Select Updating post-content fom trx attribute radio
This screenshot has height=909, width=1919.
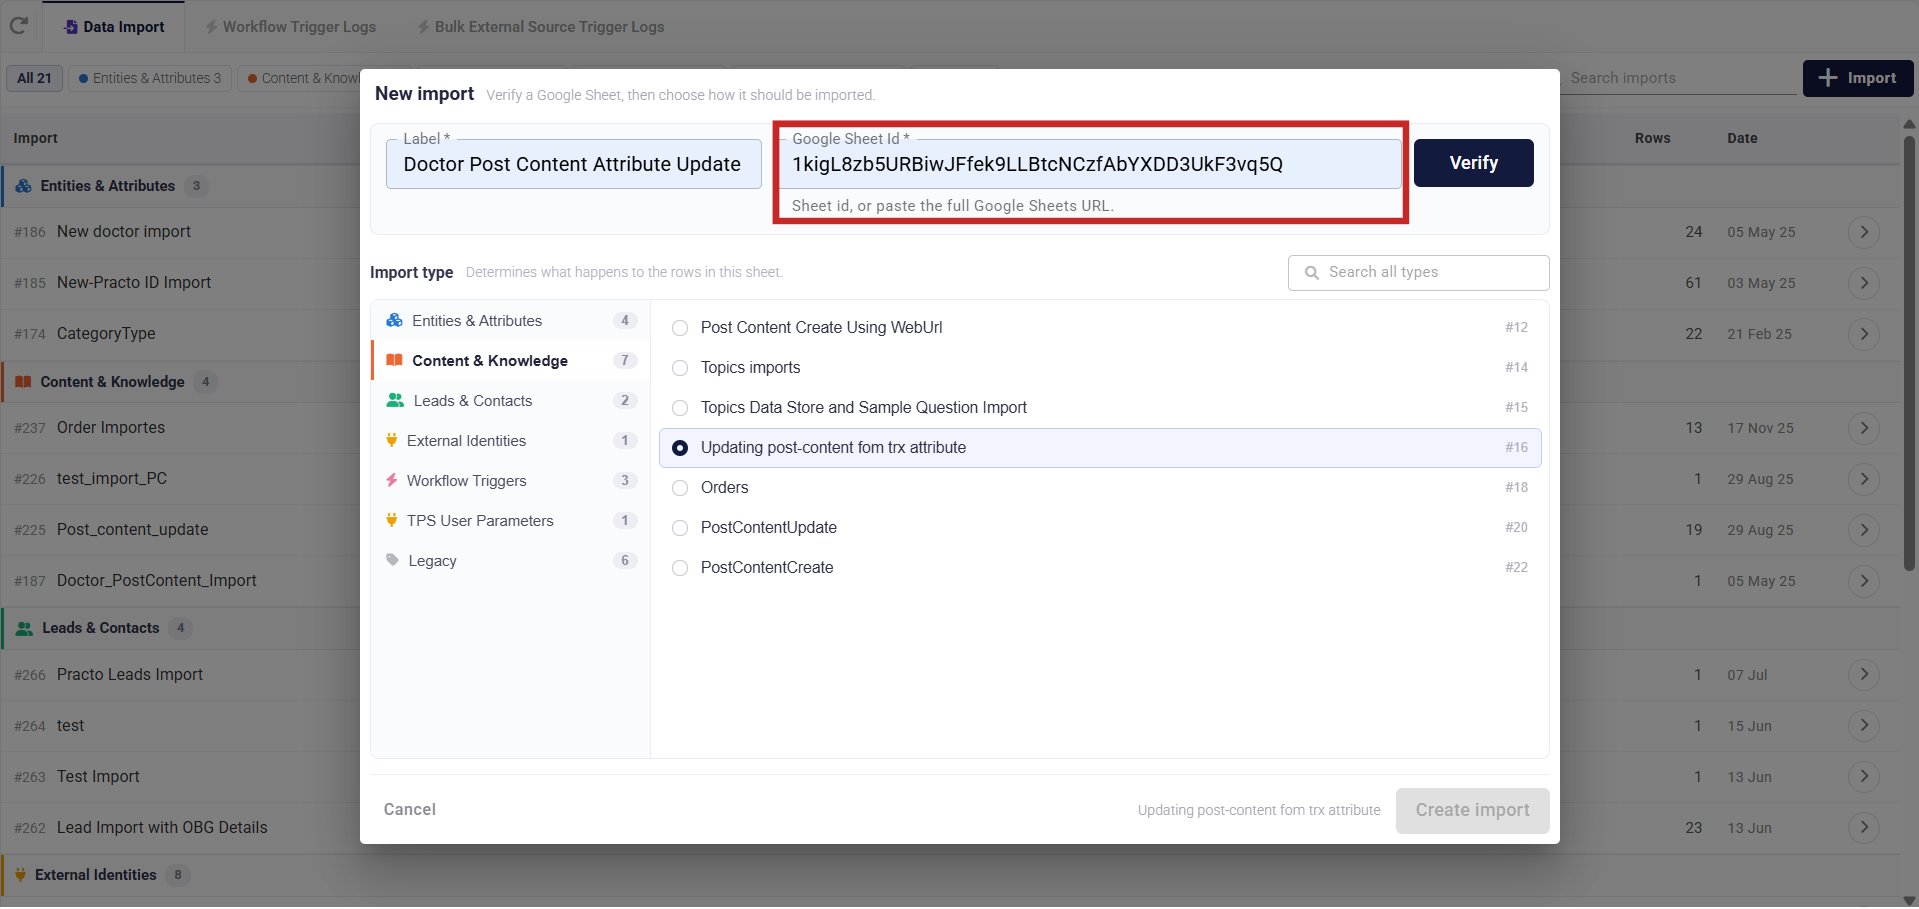coord(680,448)
